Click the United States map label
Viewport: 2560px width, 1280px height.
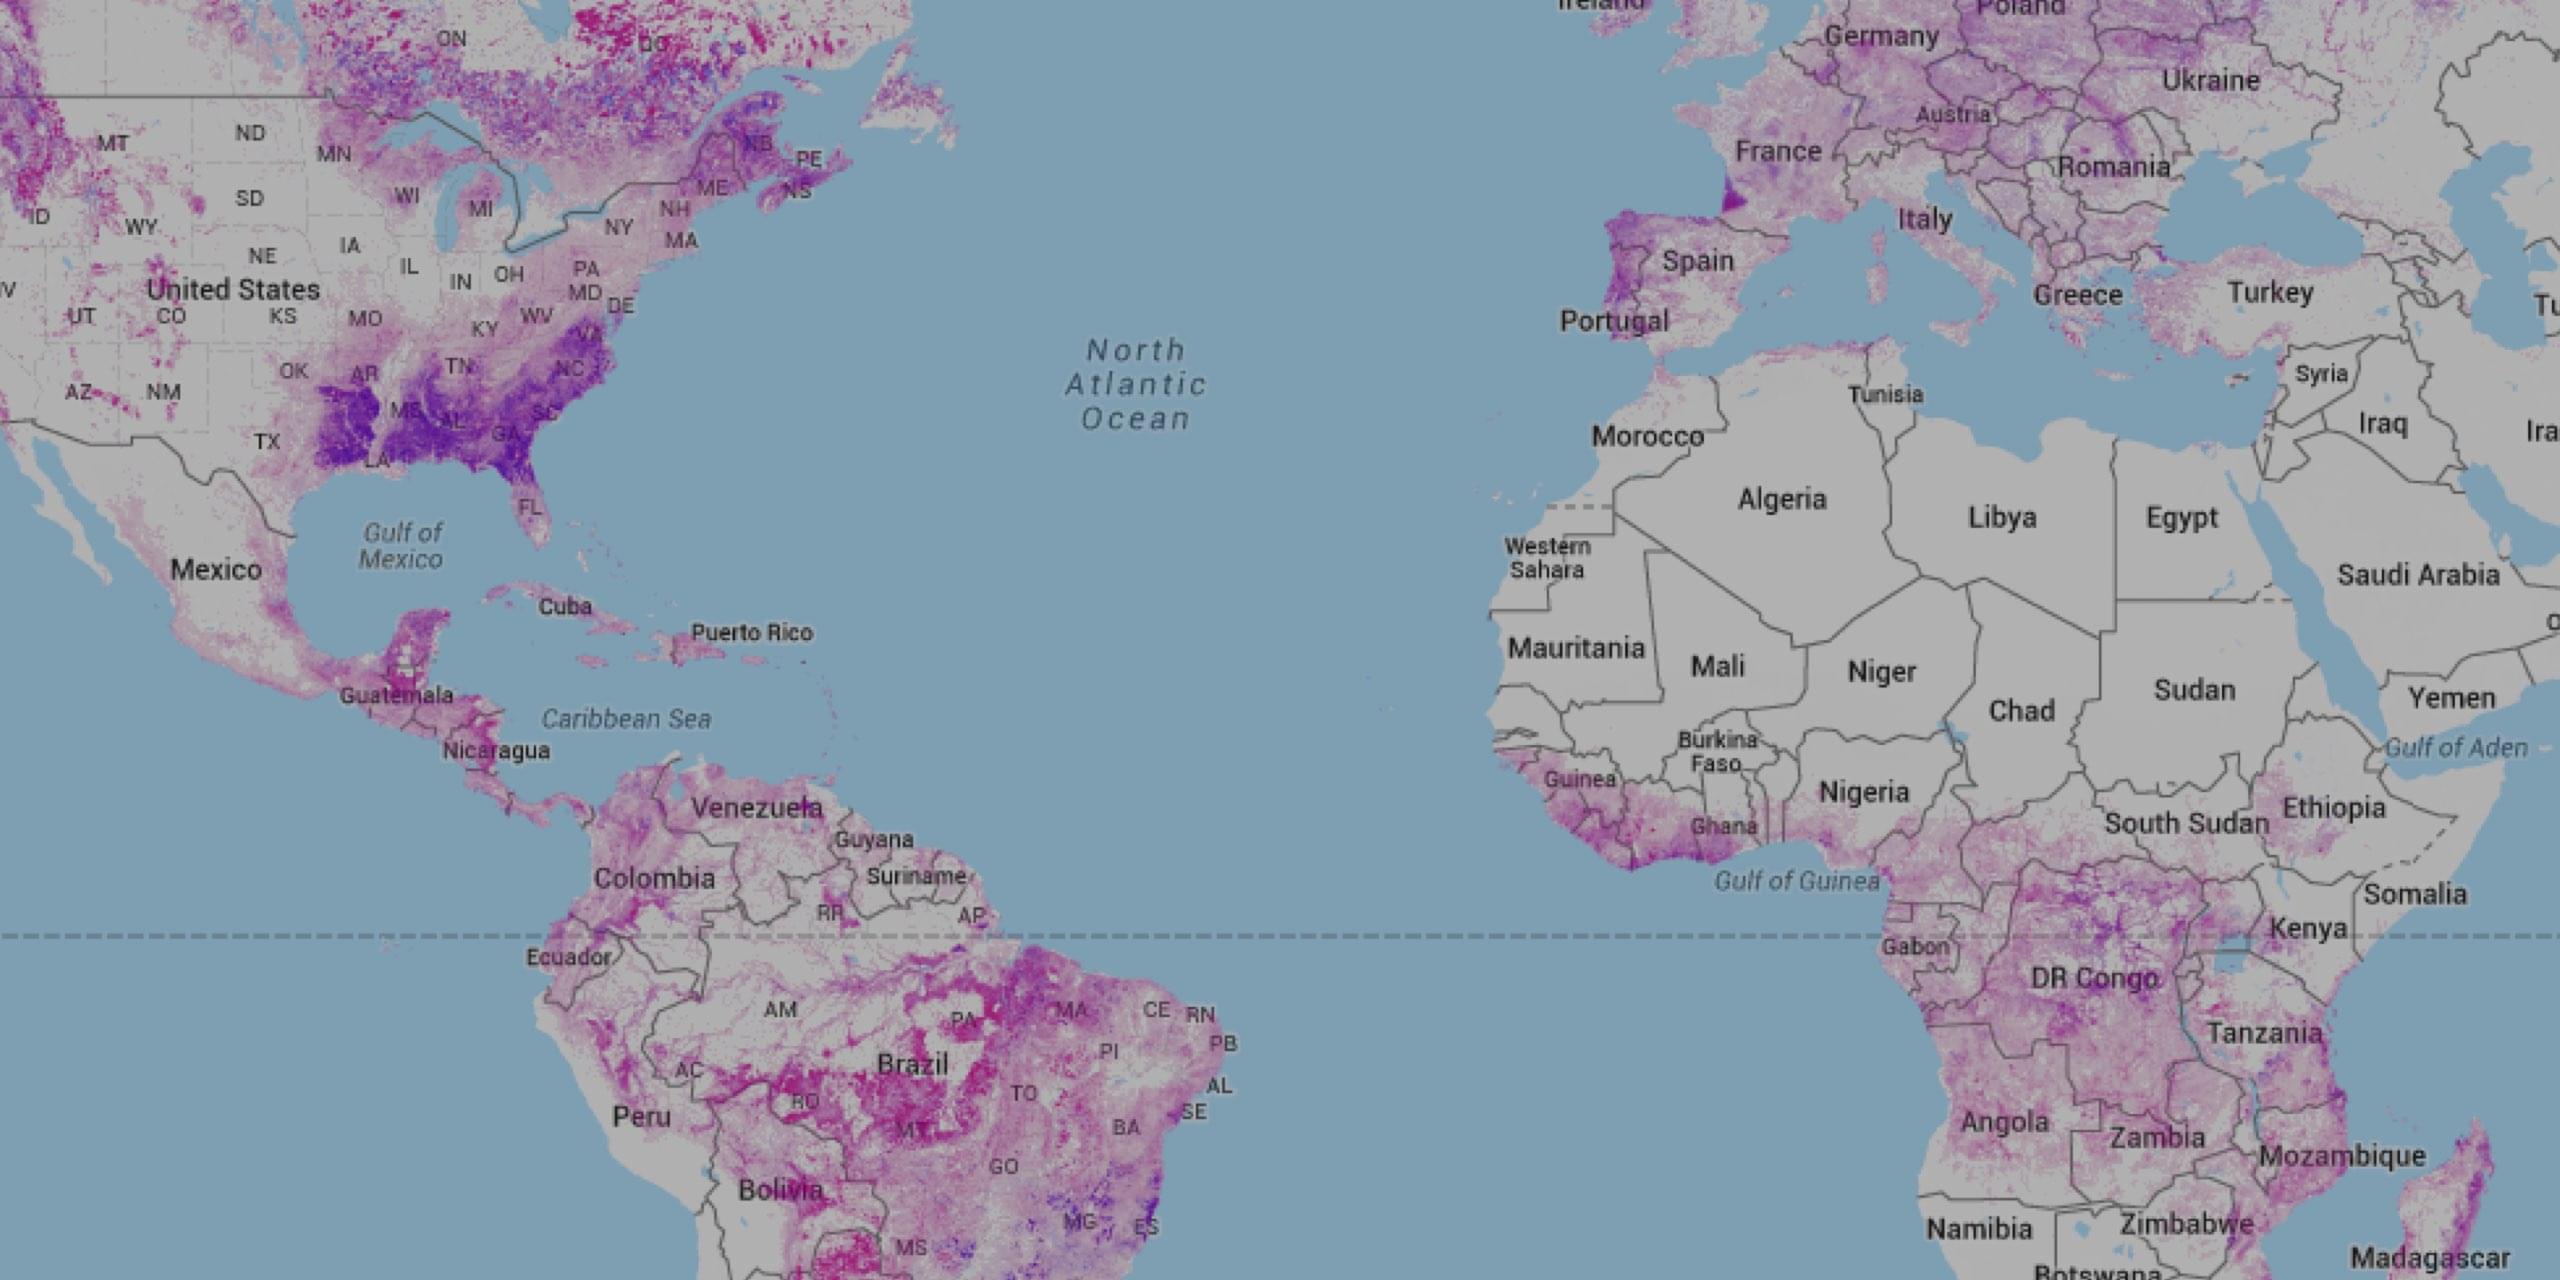tap(233, 290)
